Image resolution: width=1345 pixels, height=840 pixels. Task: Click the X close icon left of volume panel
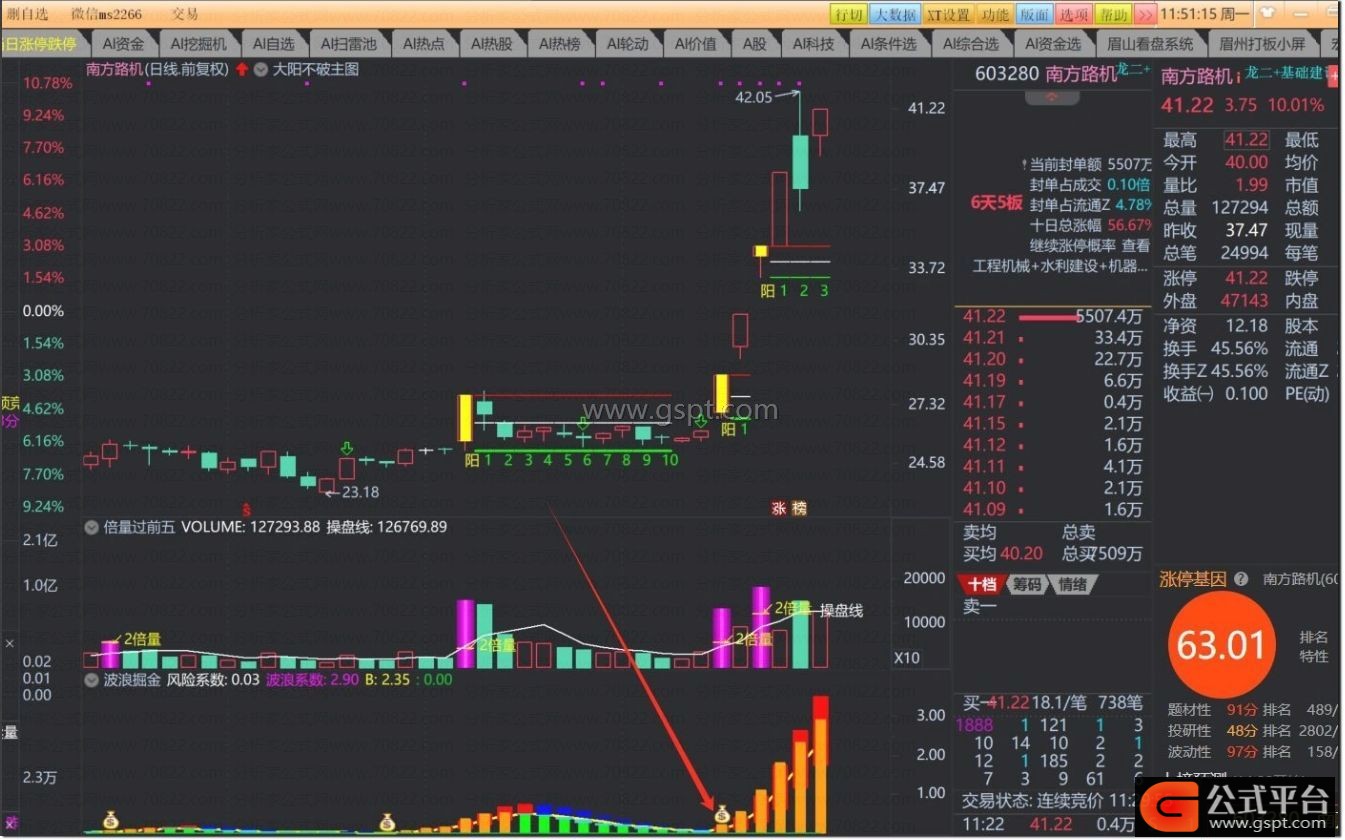pyautogui.click(x=10, y=645)
